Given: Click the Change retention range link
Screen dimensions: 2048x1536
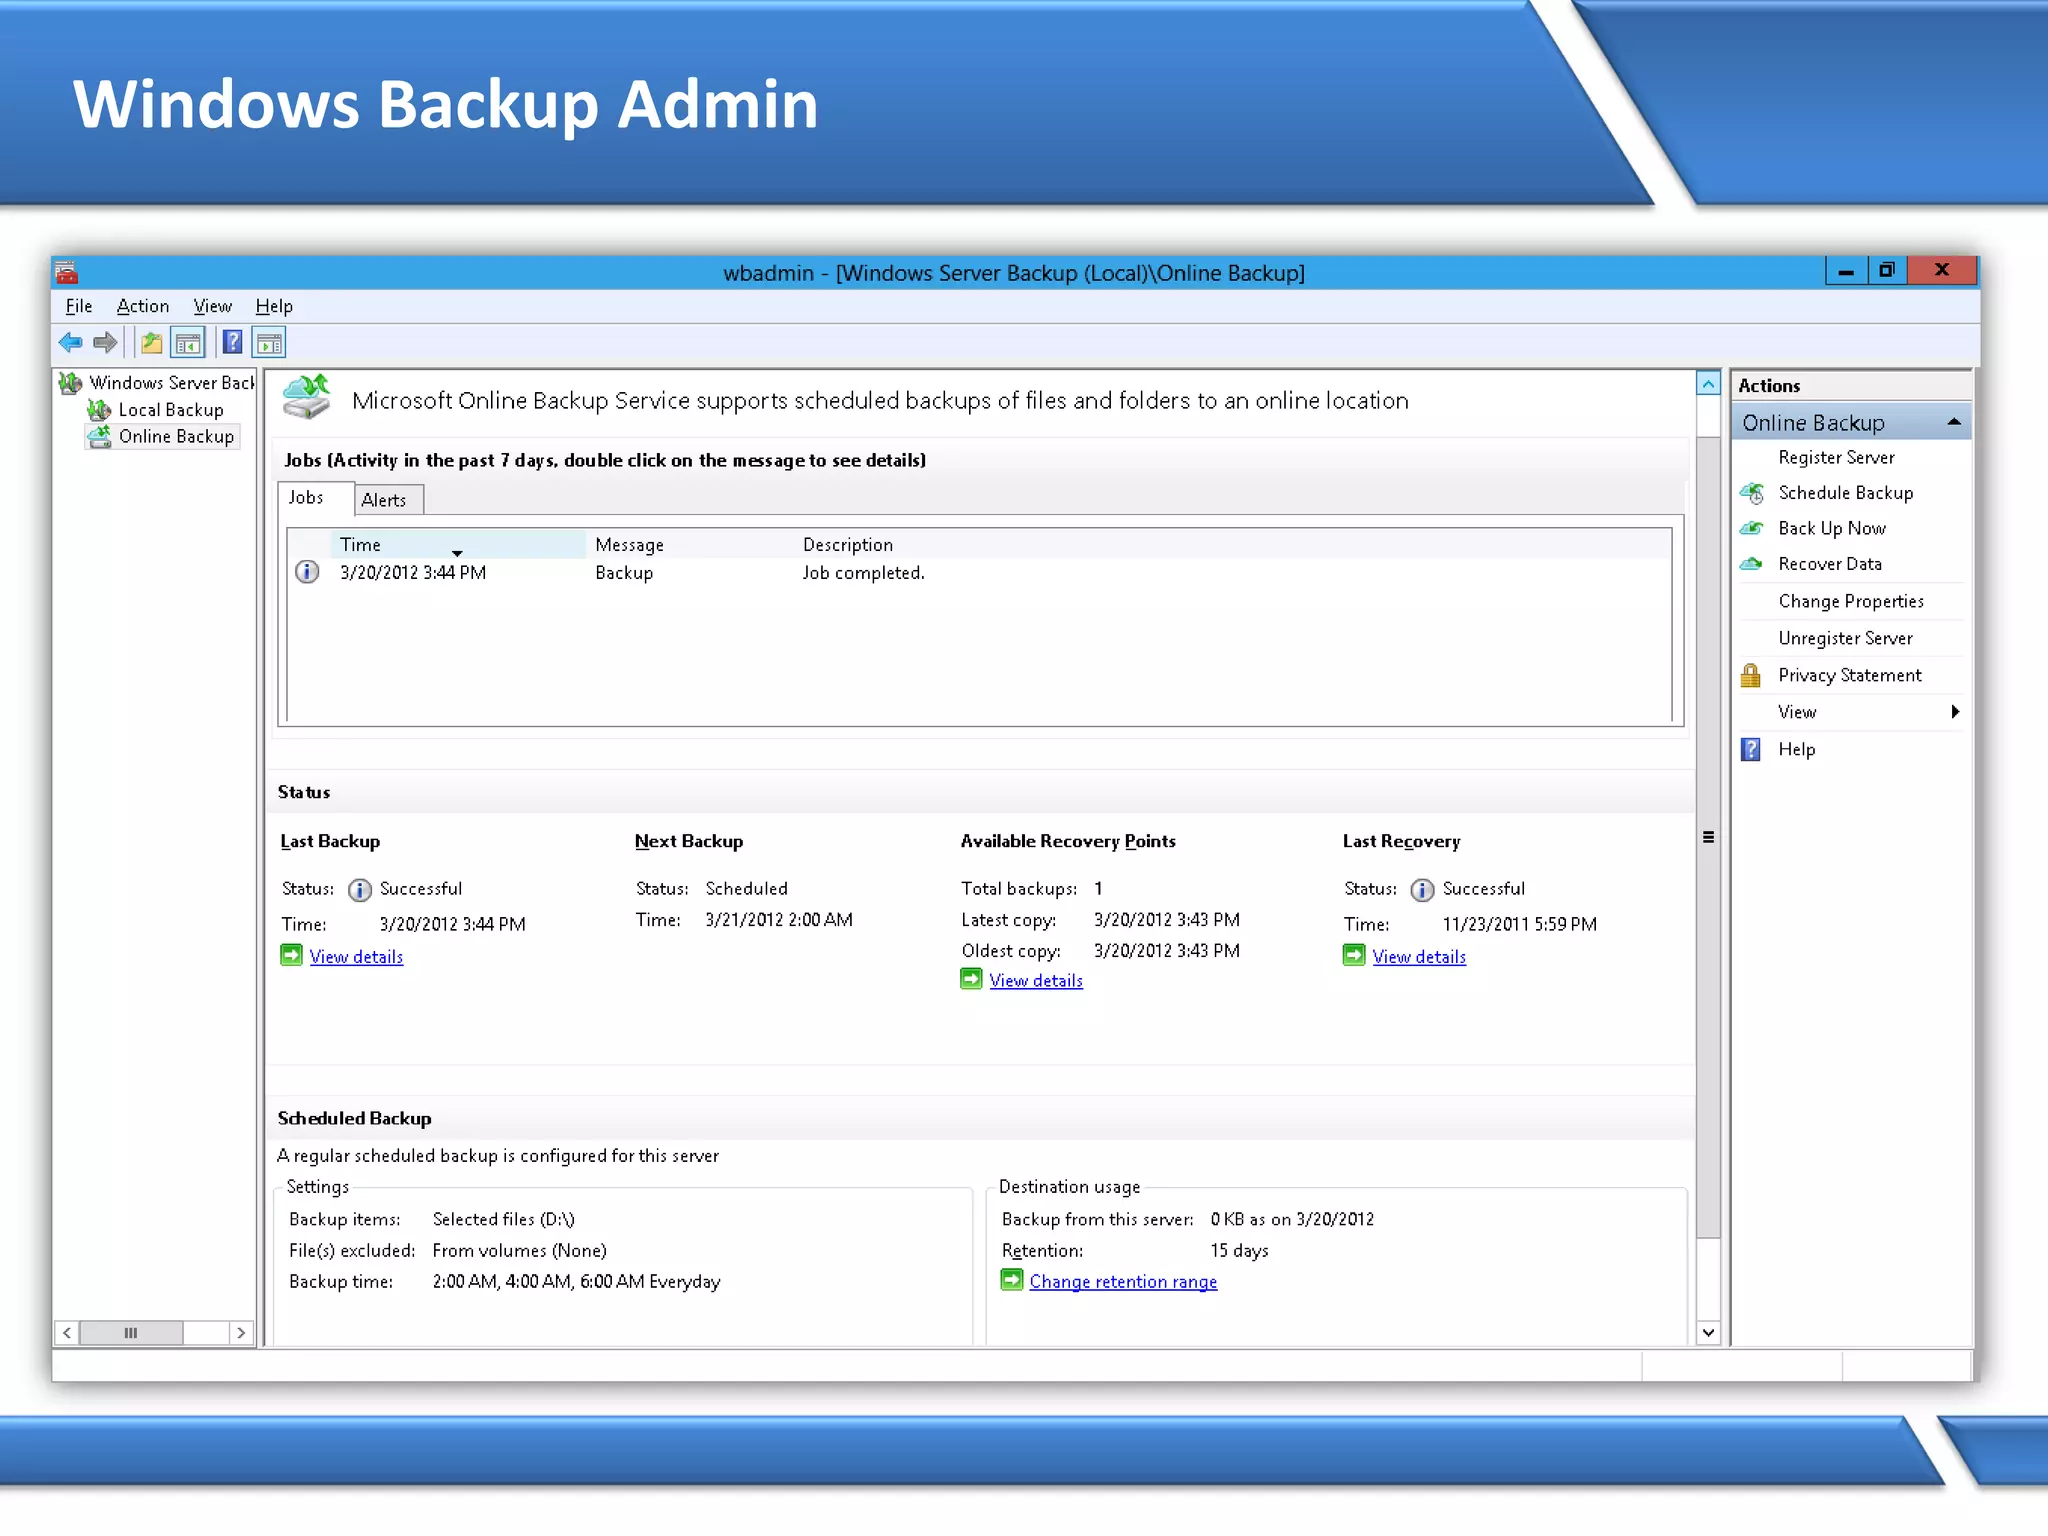Looking at the screenshot, I should [x=1123, y=1282].
